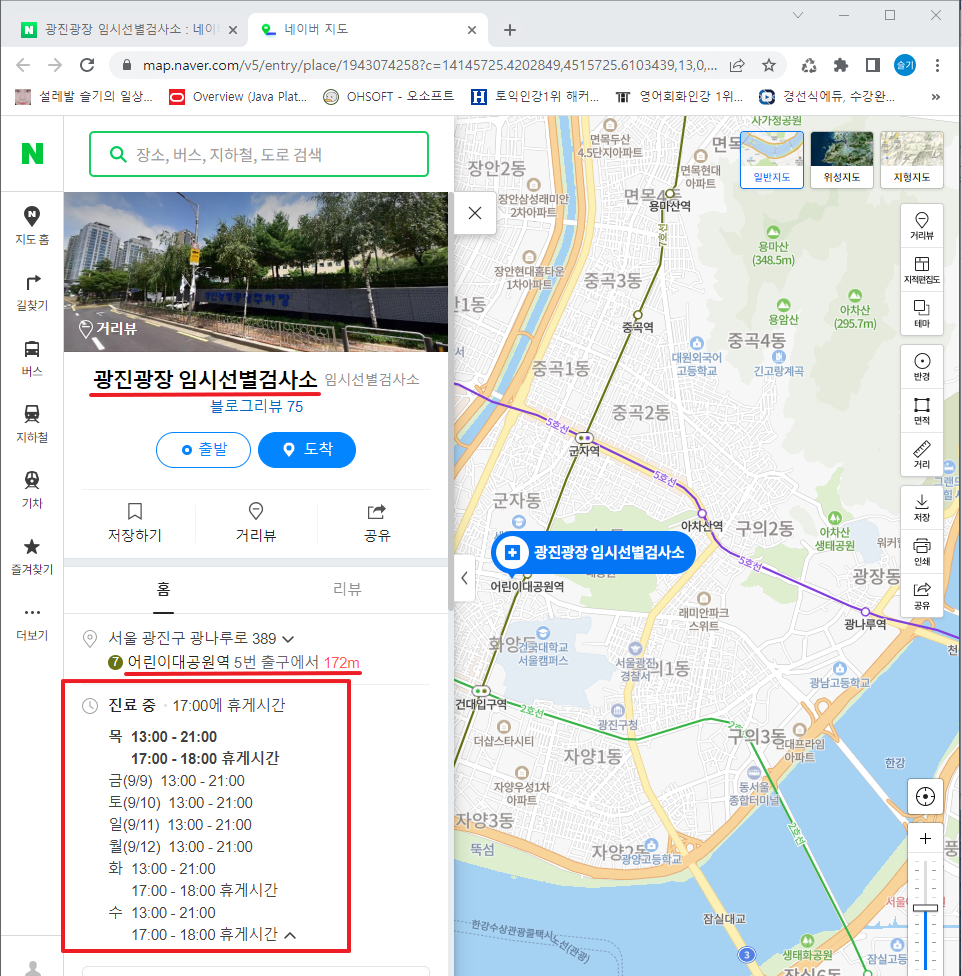Open 기차 train menu

tap(32, 490)
